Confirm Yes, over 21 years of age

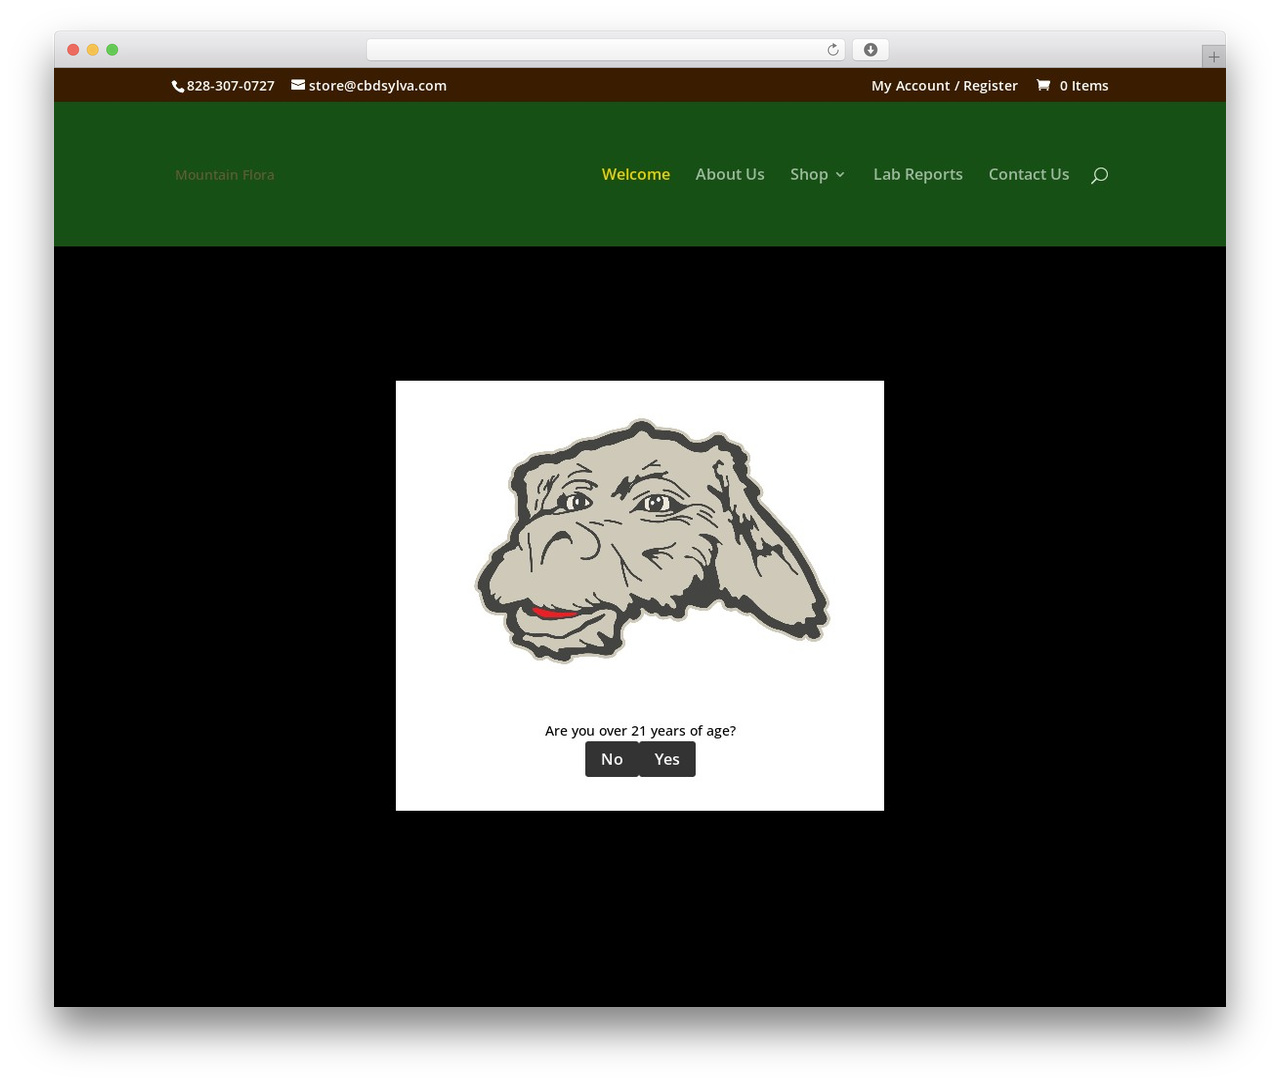pos(667,759)
